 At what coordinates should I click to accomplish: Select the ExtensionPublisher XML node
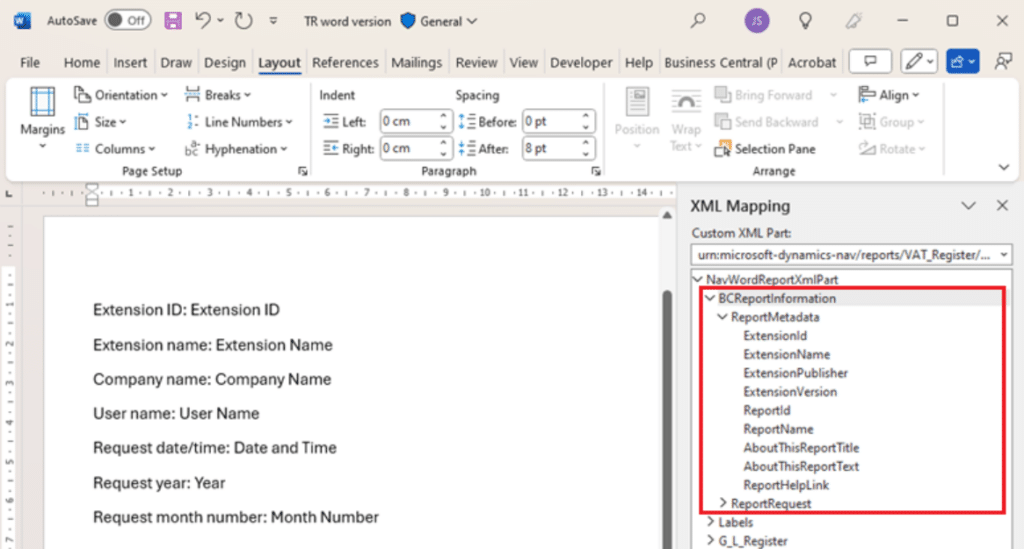pyautogui.click(x=795, y=373)
